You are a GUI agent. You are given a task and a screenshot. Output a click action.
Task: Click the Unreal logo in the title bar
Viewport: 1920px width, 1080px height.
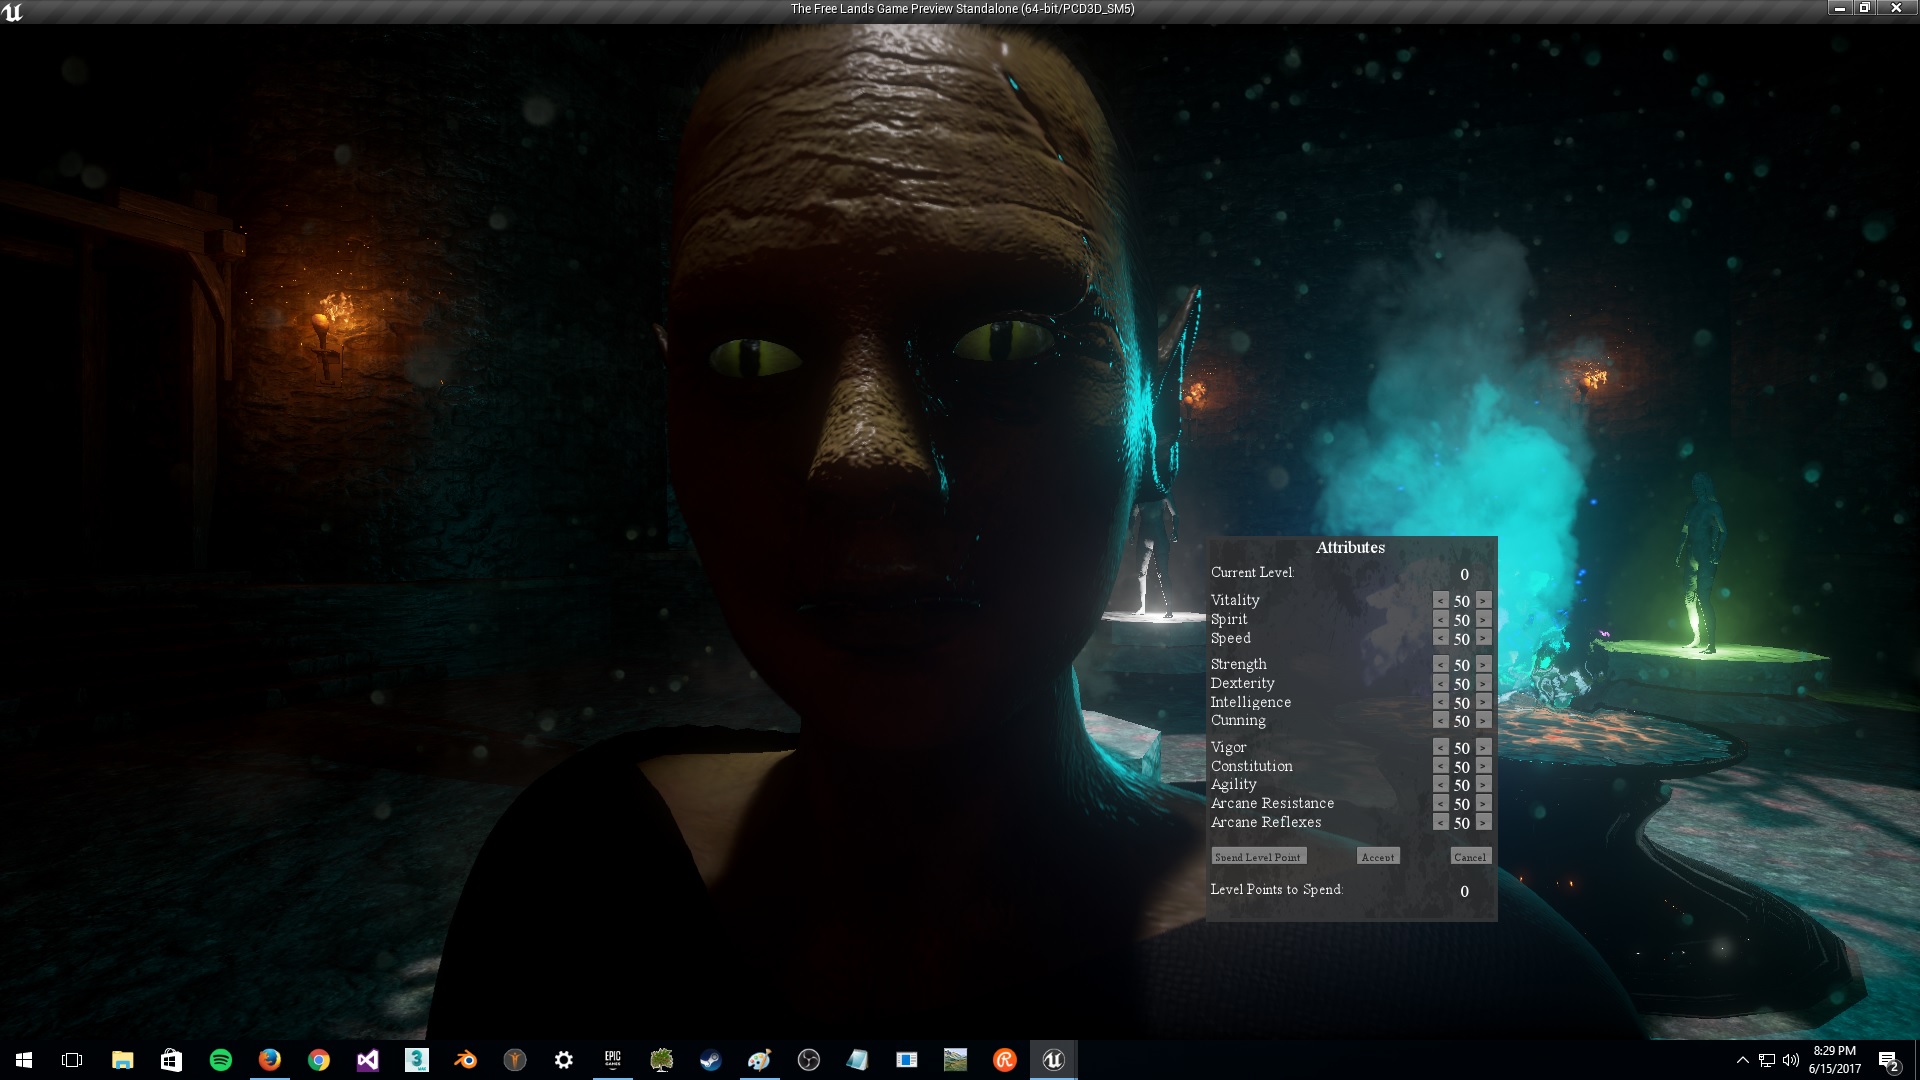pyautogui.click(x=13, y=12)
